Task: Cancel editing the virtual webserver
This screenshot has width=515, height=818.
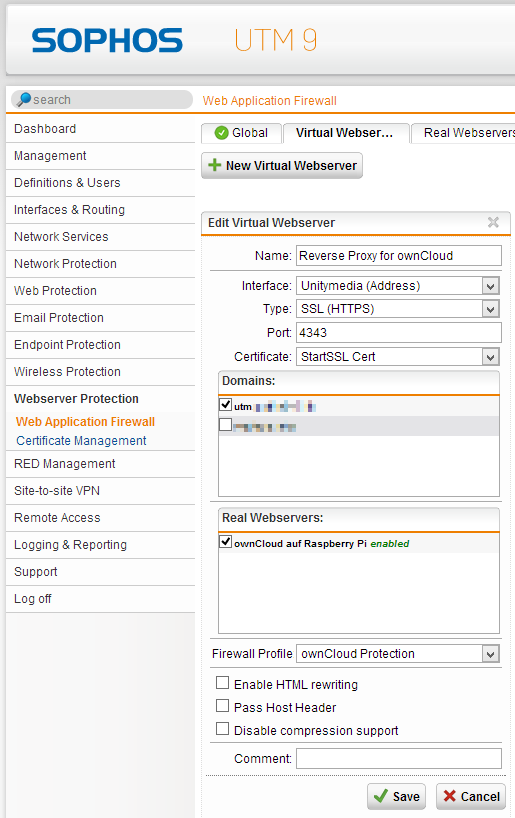Action: click(x=471, y=797)
